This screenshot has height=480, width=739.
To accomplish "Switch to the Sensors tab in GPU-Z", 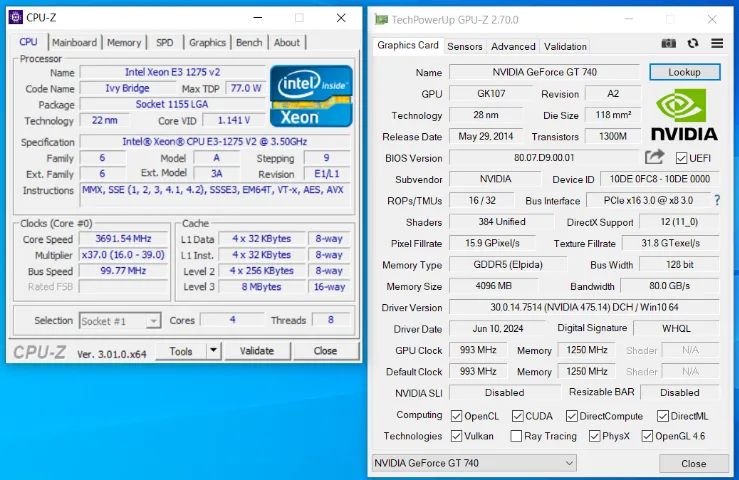I will (x=465, y=46).
